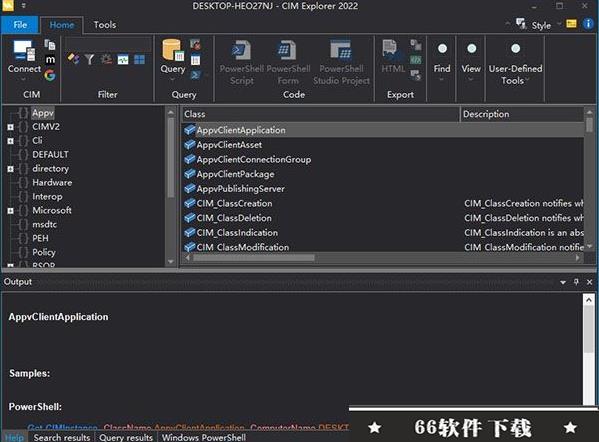Click the bottom small export icon beside HTML
The width and height of the screenshot is (599, 442).
tap(416, 75)
